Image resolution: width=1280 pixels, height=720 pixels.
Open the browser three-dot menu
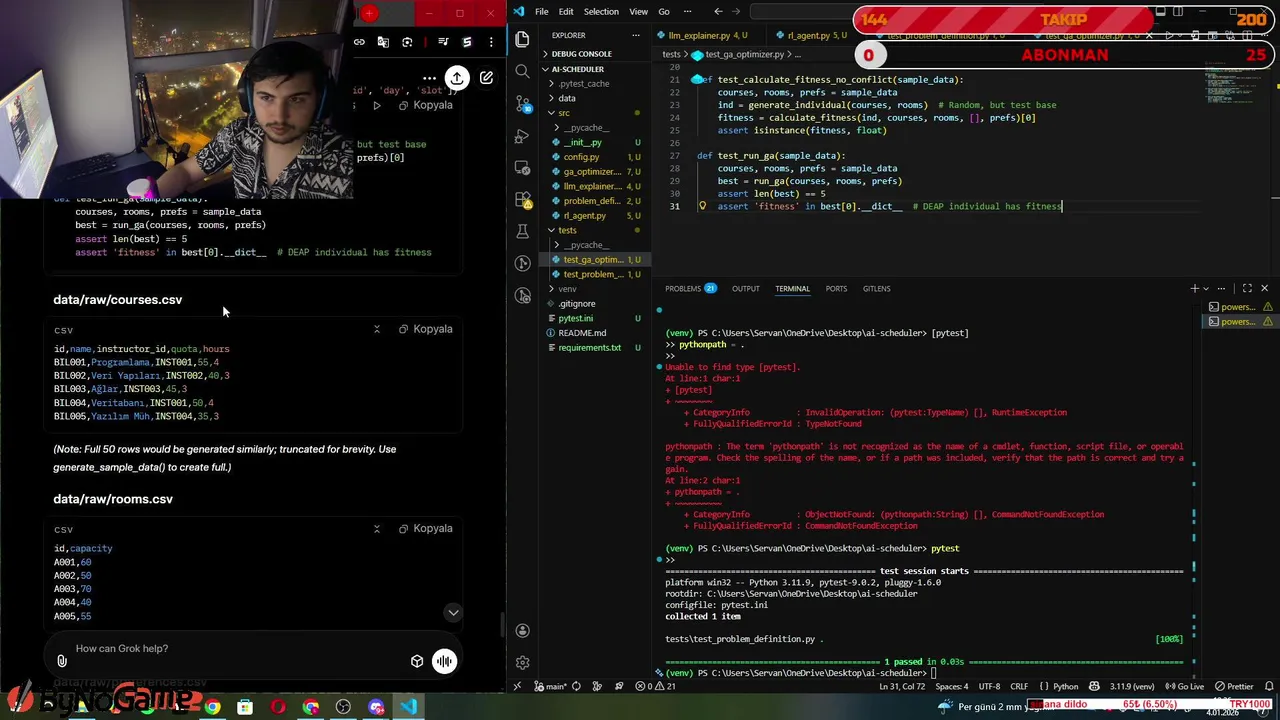(x=491, y=42)
